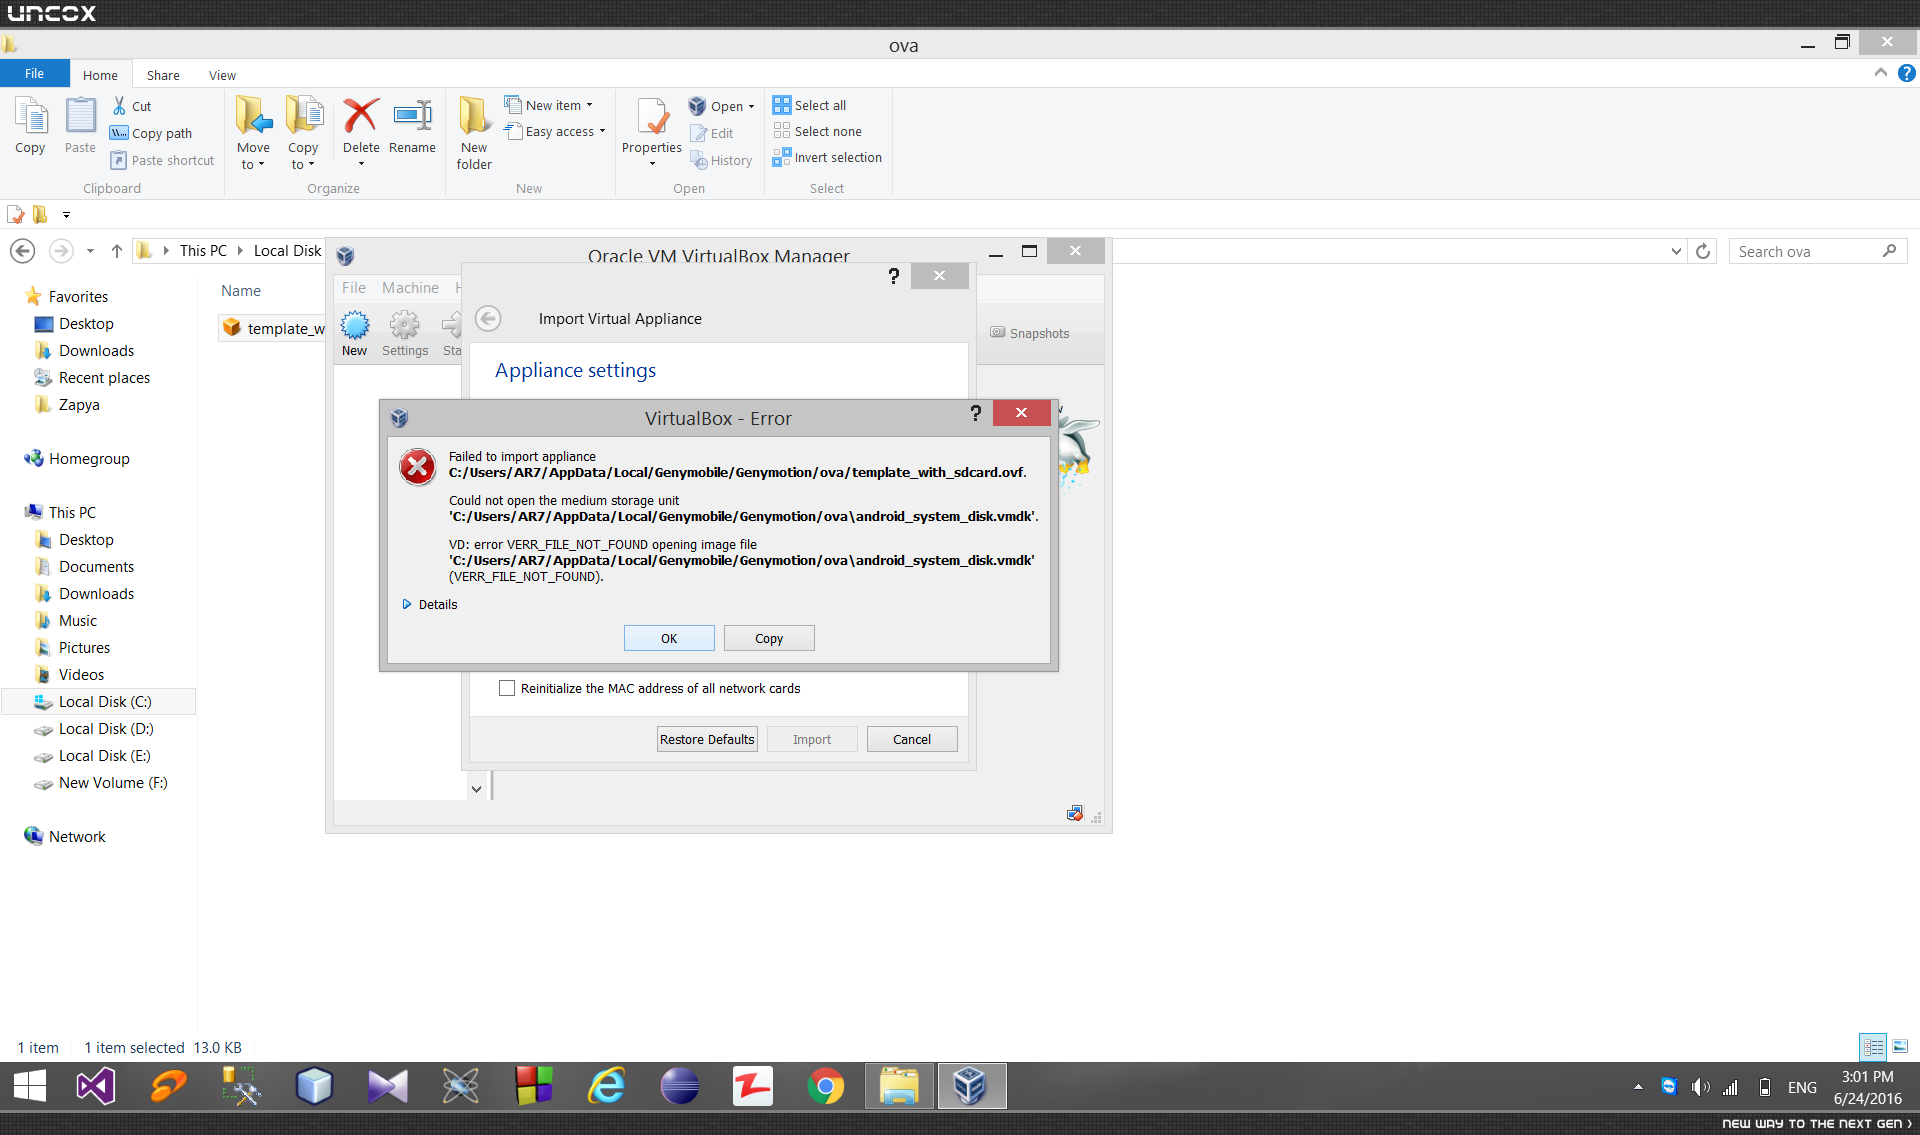Refresh the ova folder address bar

tap(1703, 251)
